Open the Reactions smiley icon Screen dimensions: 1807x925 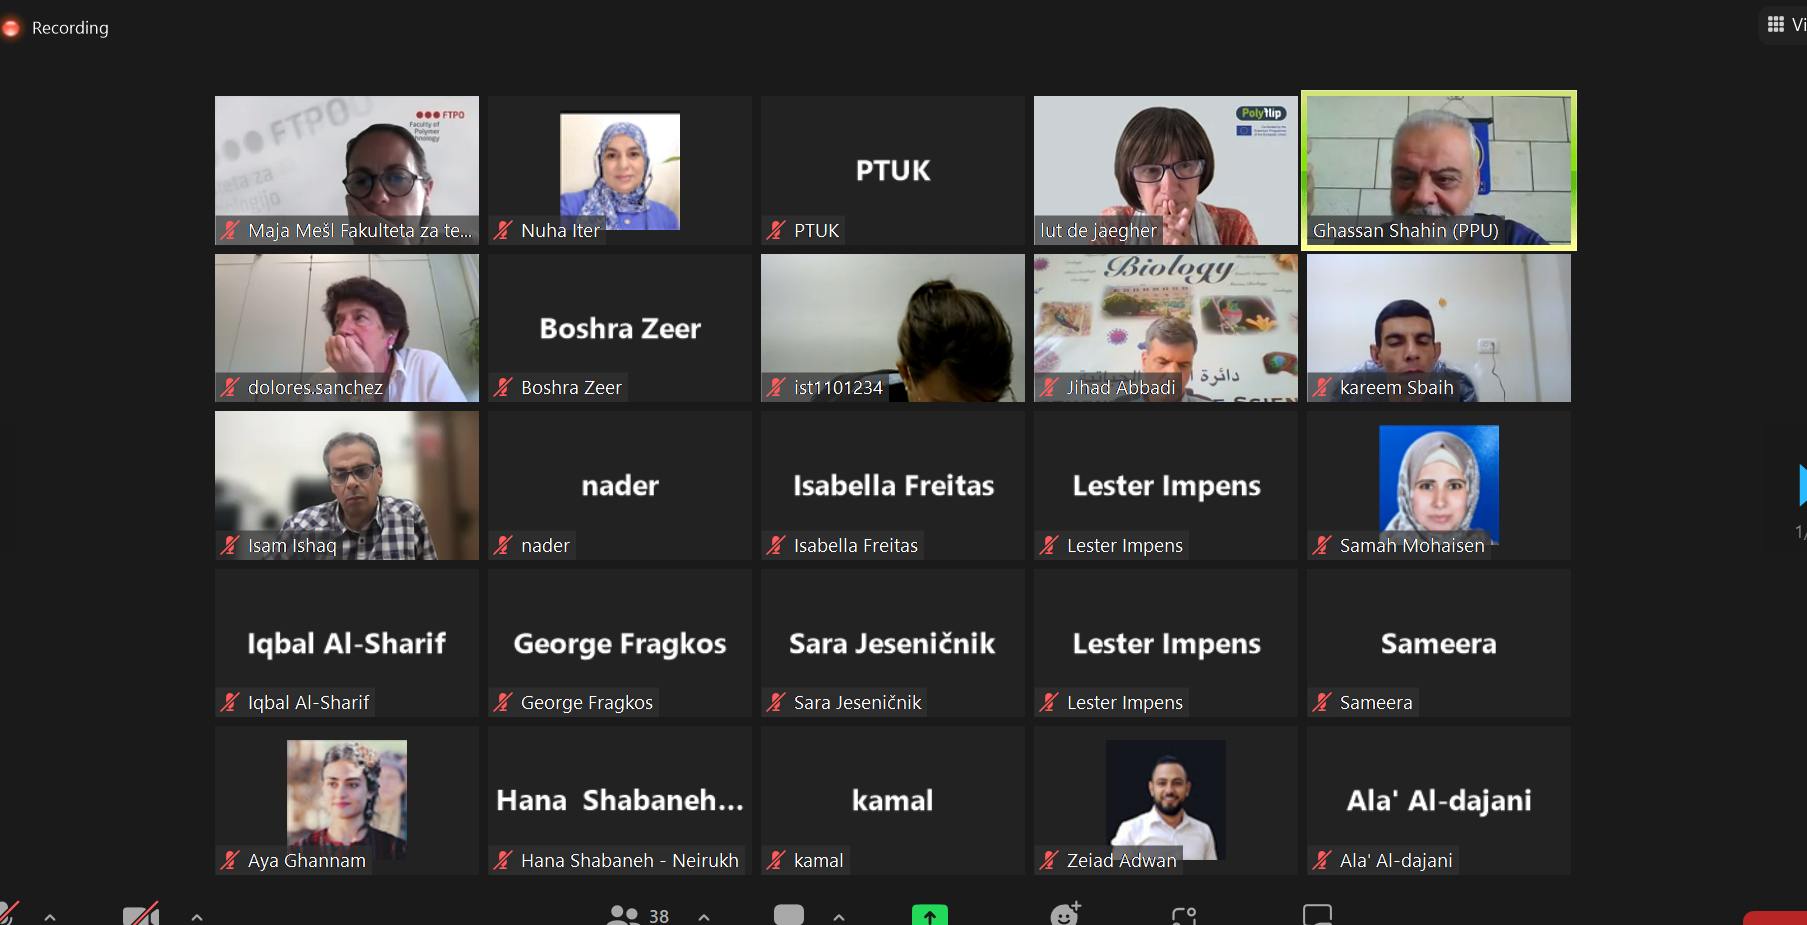coord(1066,913)
